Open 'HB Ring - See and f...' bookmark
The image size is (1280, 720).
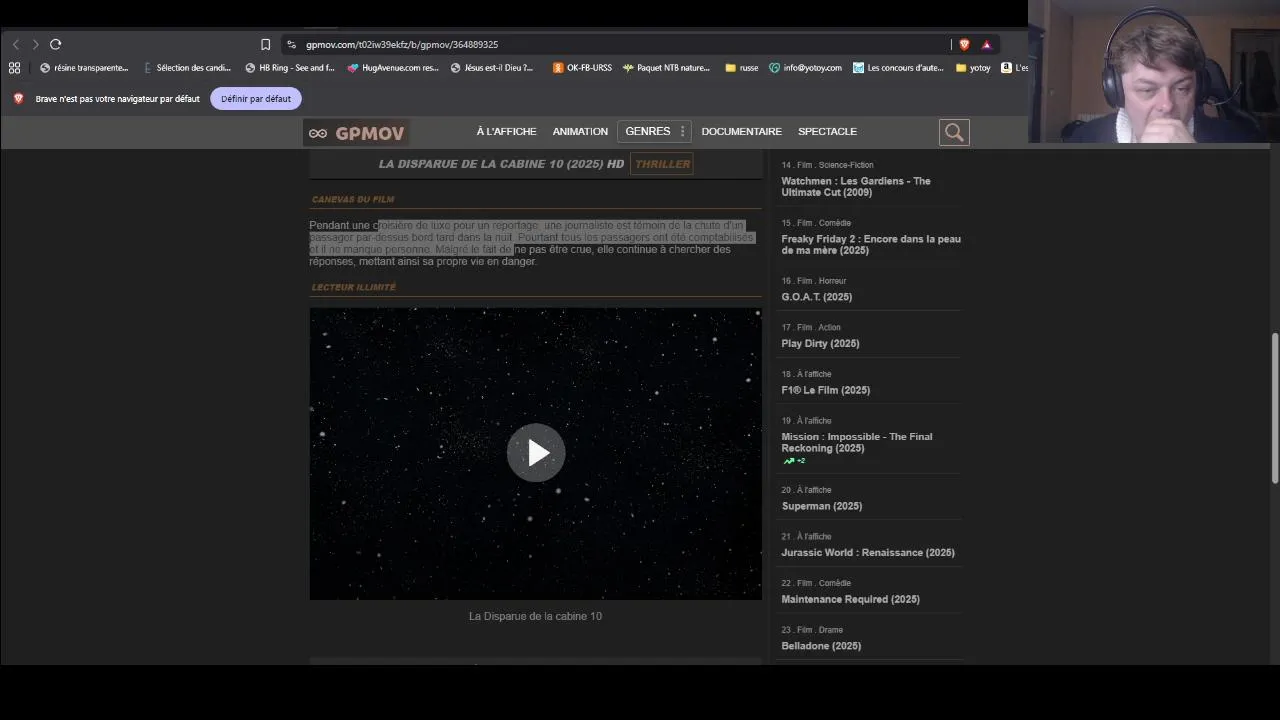point(290,68)
